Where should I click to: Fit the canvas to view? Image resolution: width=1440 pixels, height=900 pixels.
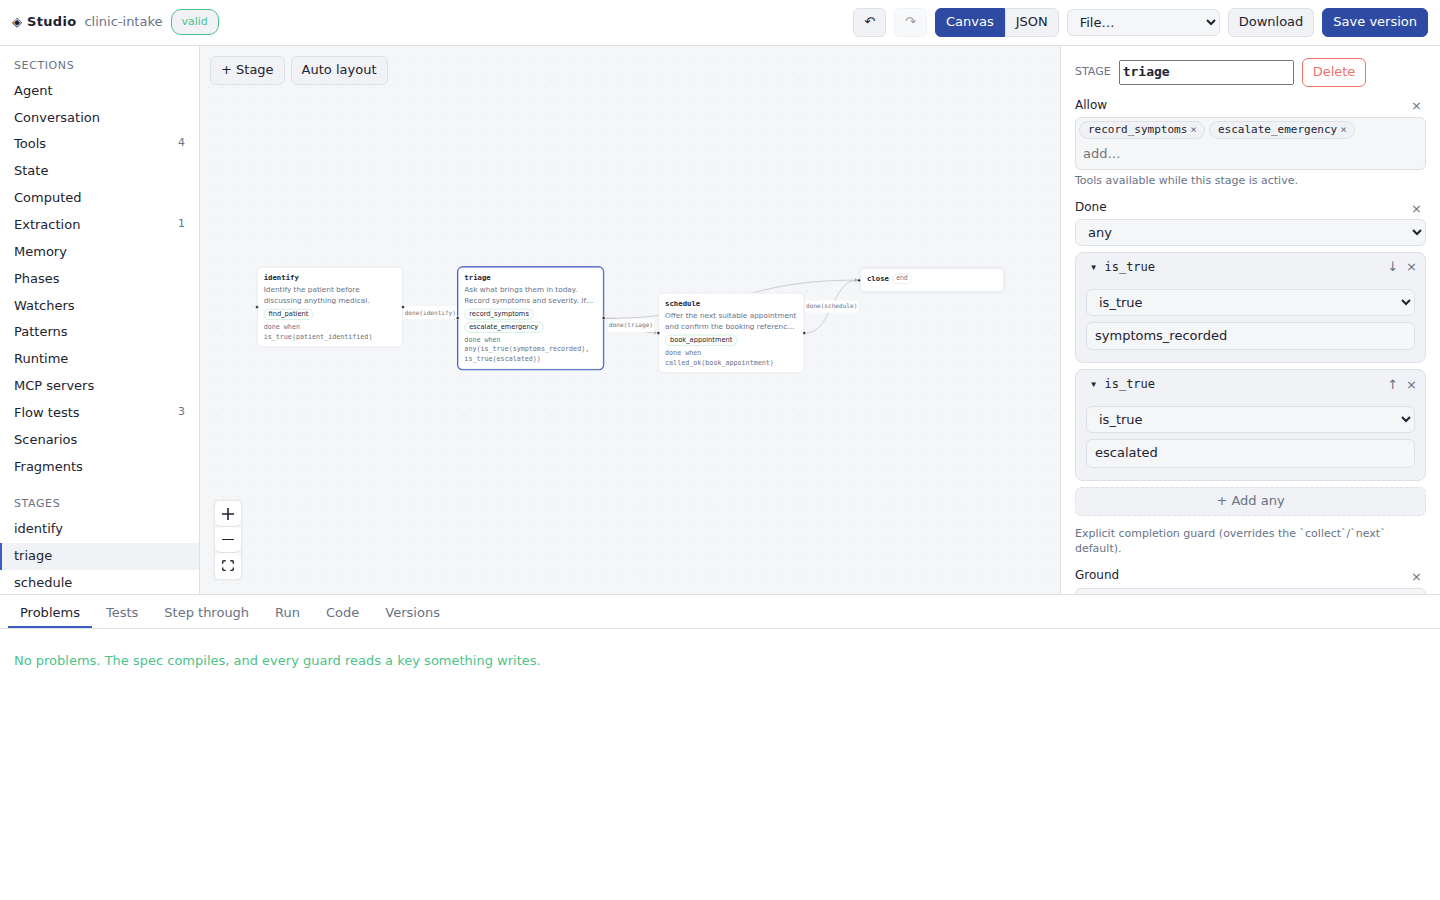pyautogui.click(x=228, y=566)
